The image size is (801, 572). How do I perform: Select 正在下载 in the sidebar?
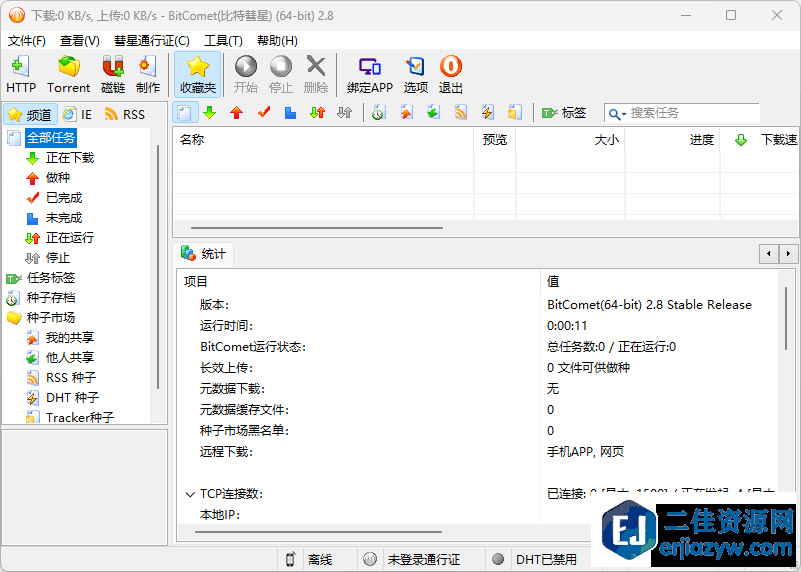[x=69, y=158]
